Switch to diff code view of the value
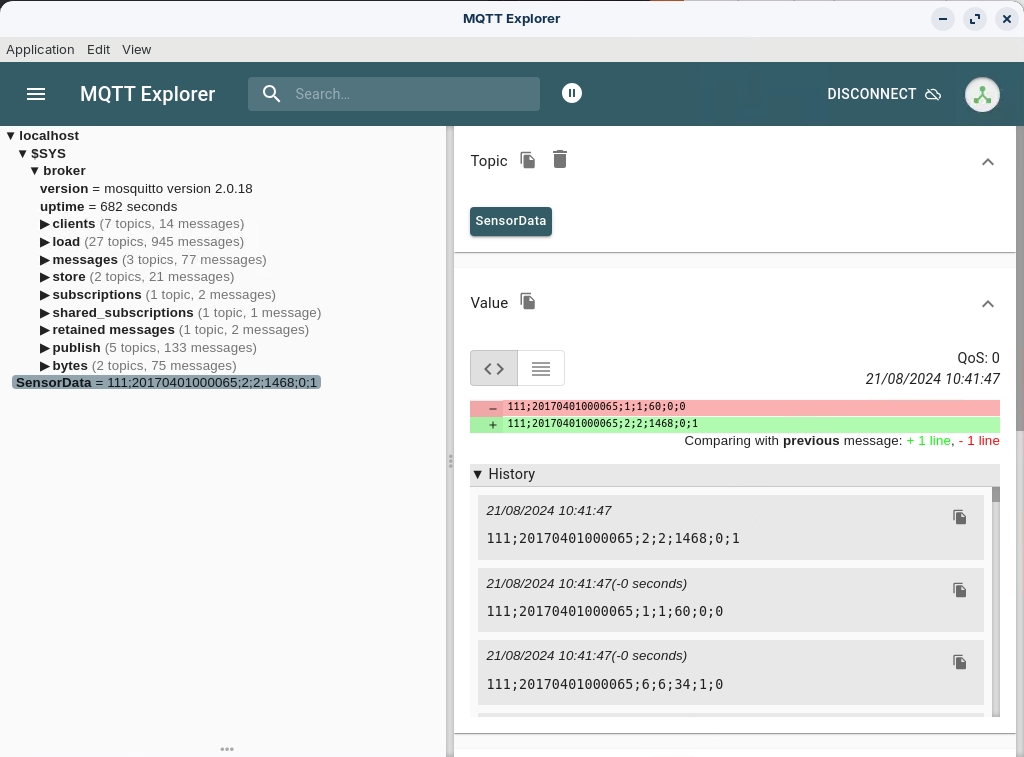The width and height of the screenshot is (1024, 757). (x=494, y=368)
